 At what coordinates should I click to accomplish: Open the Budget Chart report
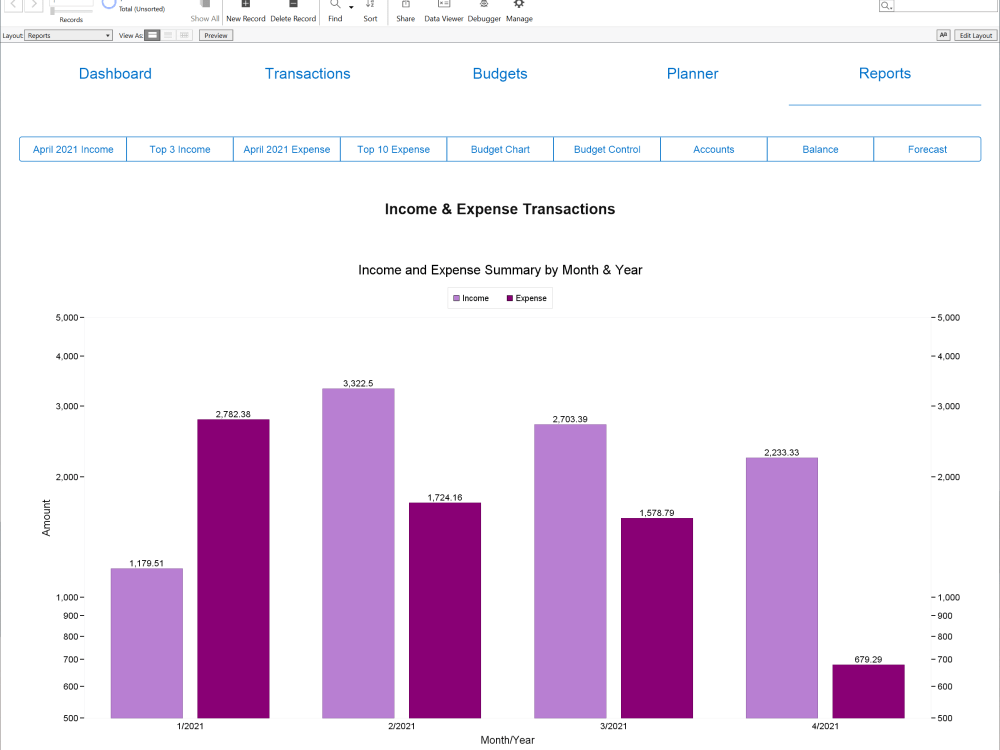tap(499, 148)
